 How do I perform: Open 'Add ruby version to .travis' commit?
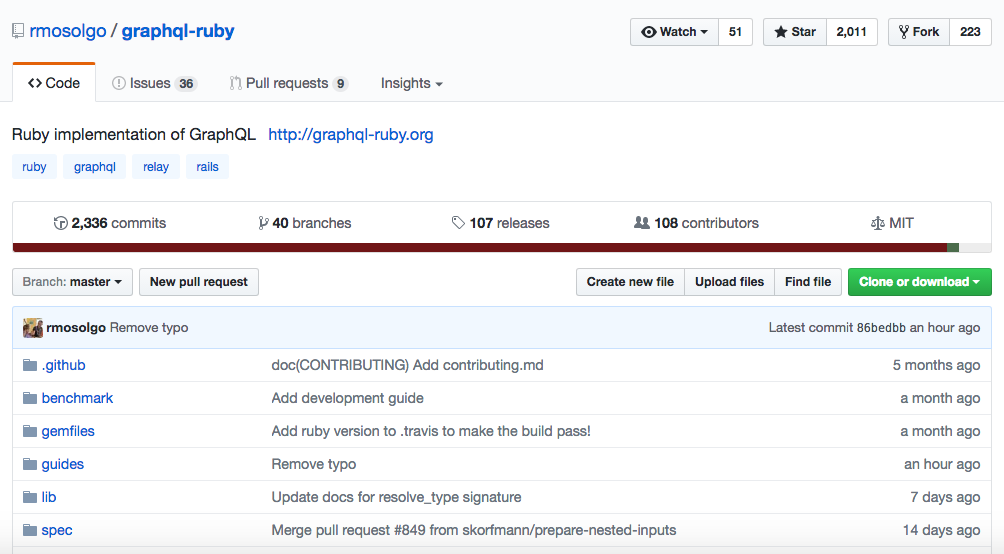431,431
